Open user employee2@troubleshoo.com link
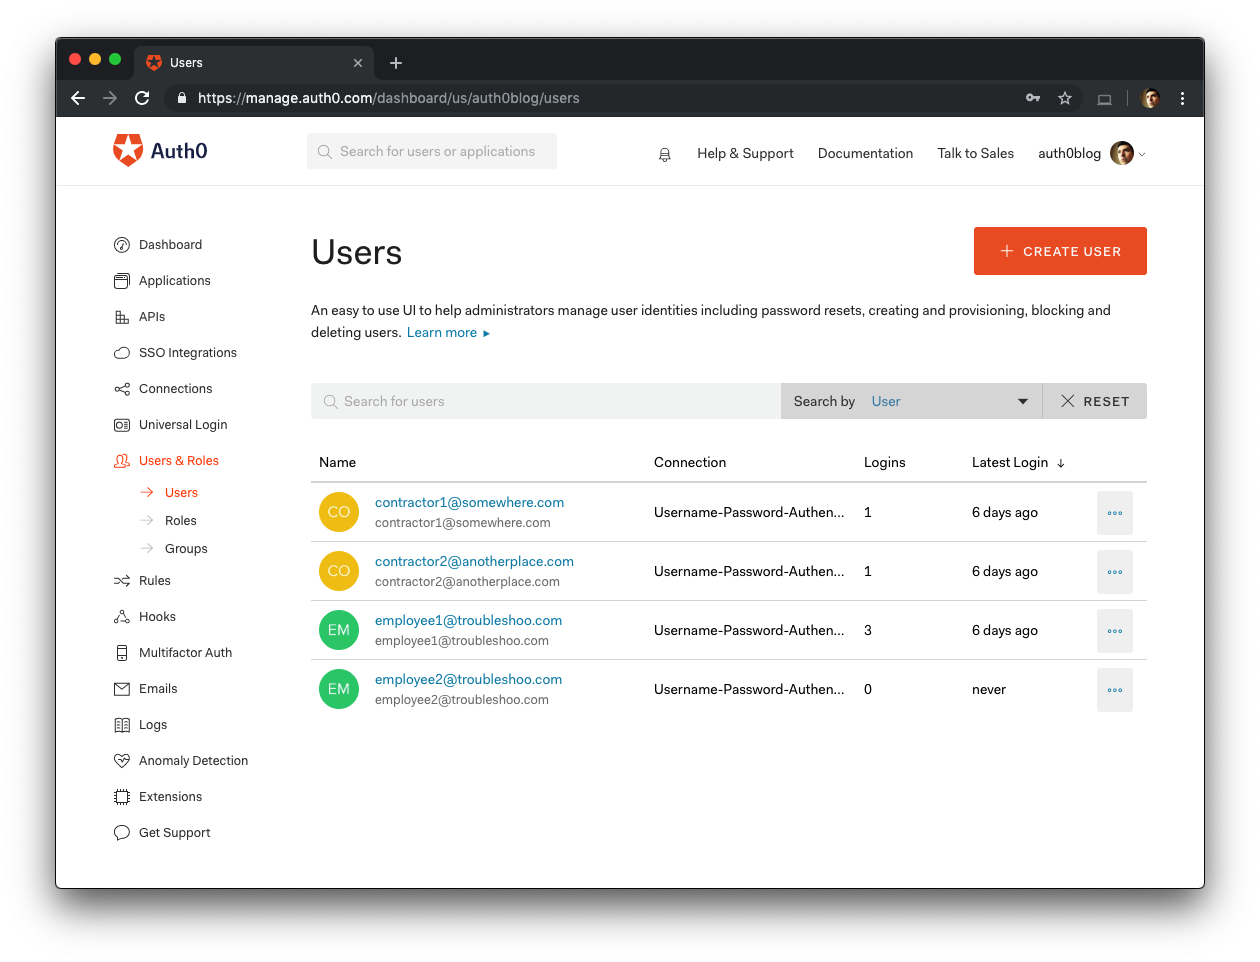The width and height of the screenshot is (1260, 962). pos(468,679)
